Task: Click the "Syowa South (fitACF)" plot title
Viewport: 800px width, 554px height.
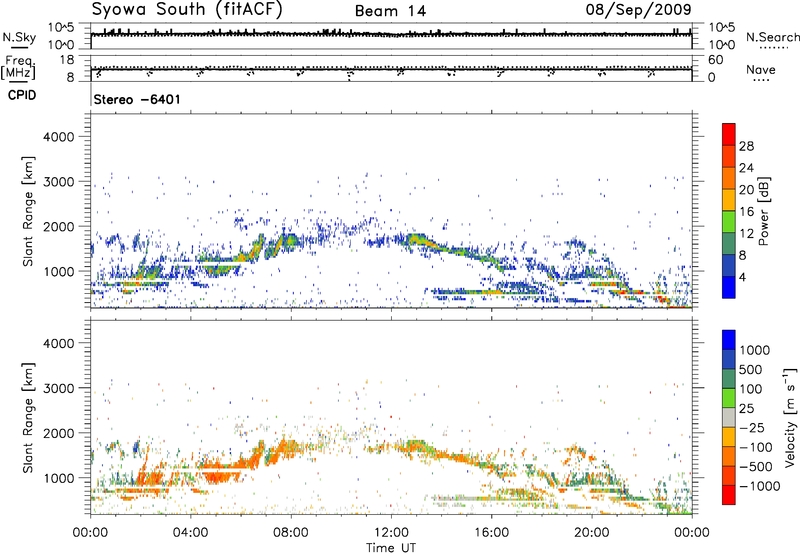Action: [x=187, y=10]
